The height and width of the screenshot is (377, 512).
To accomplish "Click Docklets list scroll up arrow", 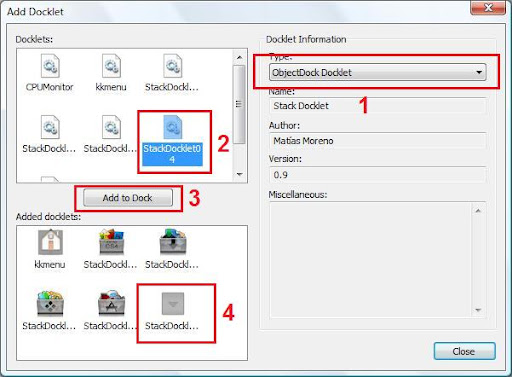I will 239,57.
